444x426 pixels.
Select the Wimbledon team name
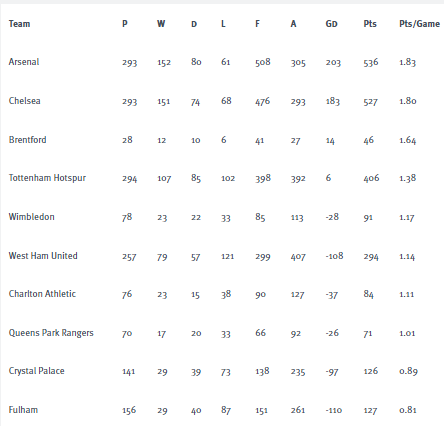click(x=31, y=217)
